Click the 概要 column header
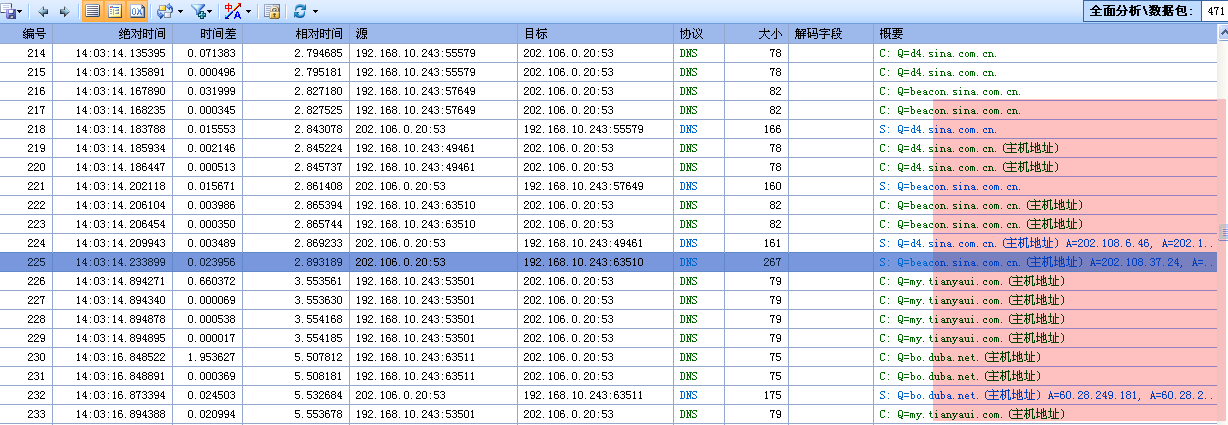 click(1045, 33)
